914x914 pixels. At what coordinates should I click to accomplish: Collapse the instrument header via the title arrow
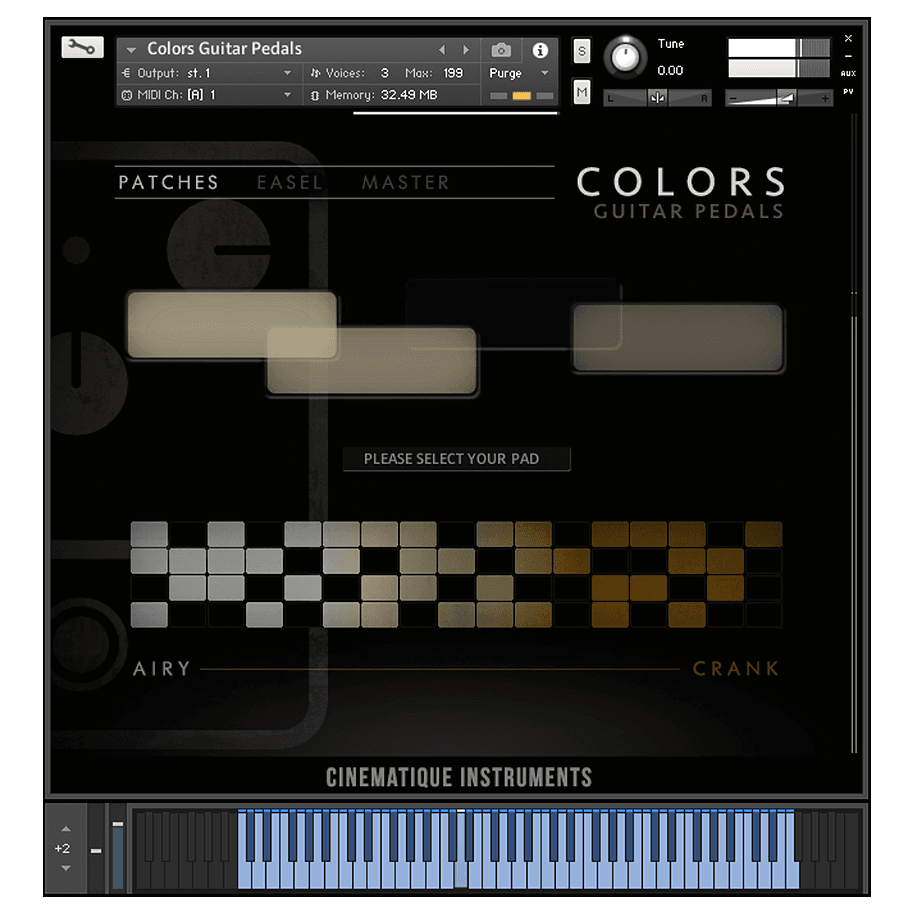tap(131, 50)
